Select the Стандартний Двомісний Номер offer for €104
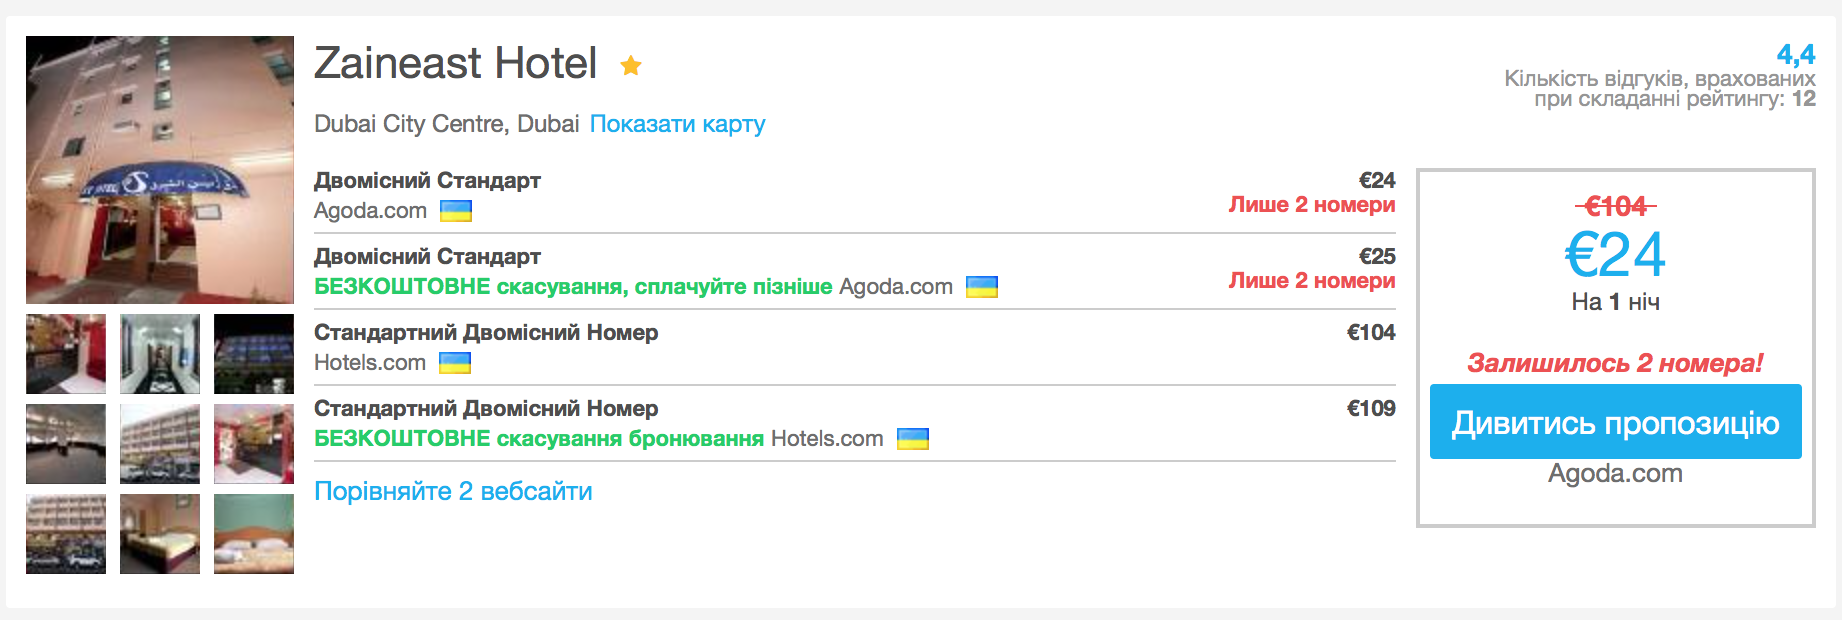This screenshot has width=1842, height=620. pyautogui.click(x=486, y=333)
